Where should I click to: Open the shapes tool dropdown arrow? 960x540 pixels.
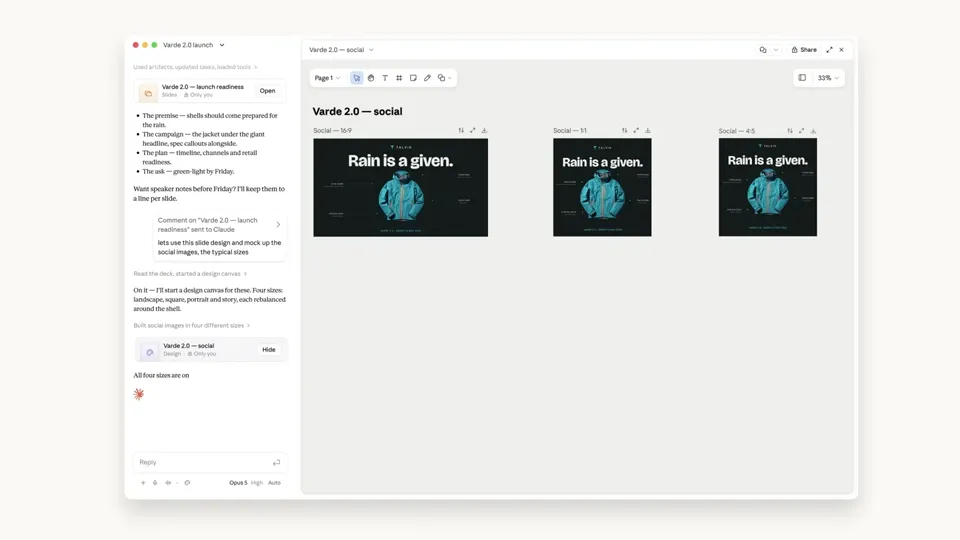pyautogui.click(x=450, y=78)
